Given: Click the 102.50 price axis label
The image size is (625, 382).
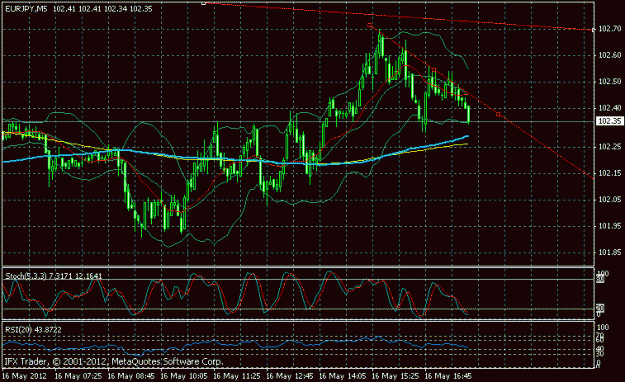Looking at the screenshot, I should tap(610, 82).
